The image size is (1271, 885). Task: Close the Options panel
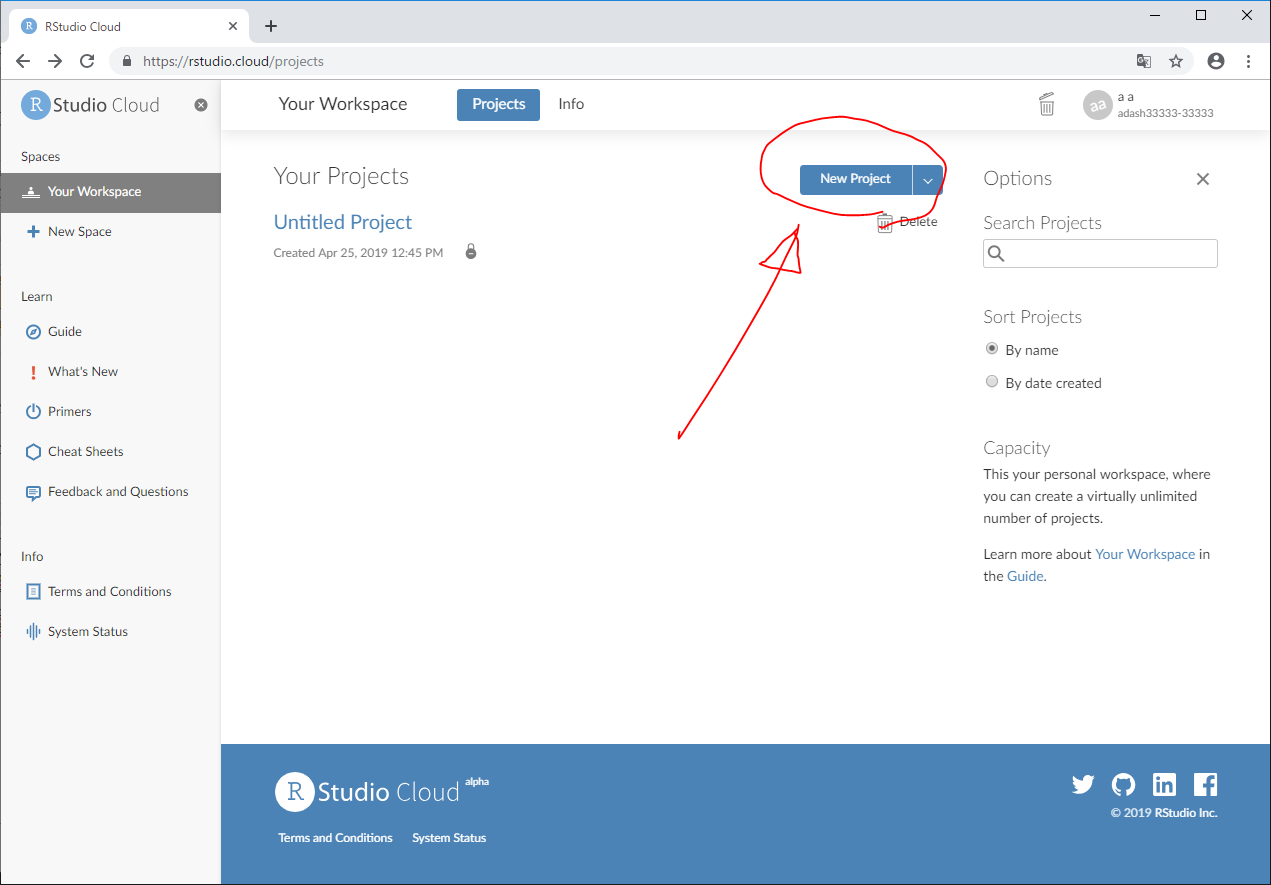1203,179
